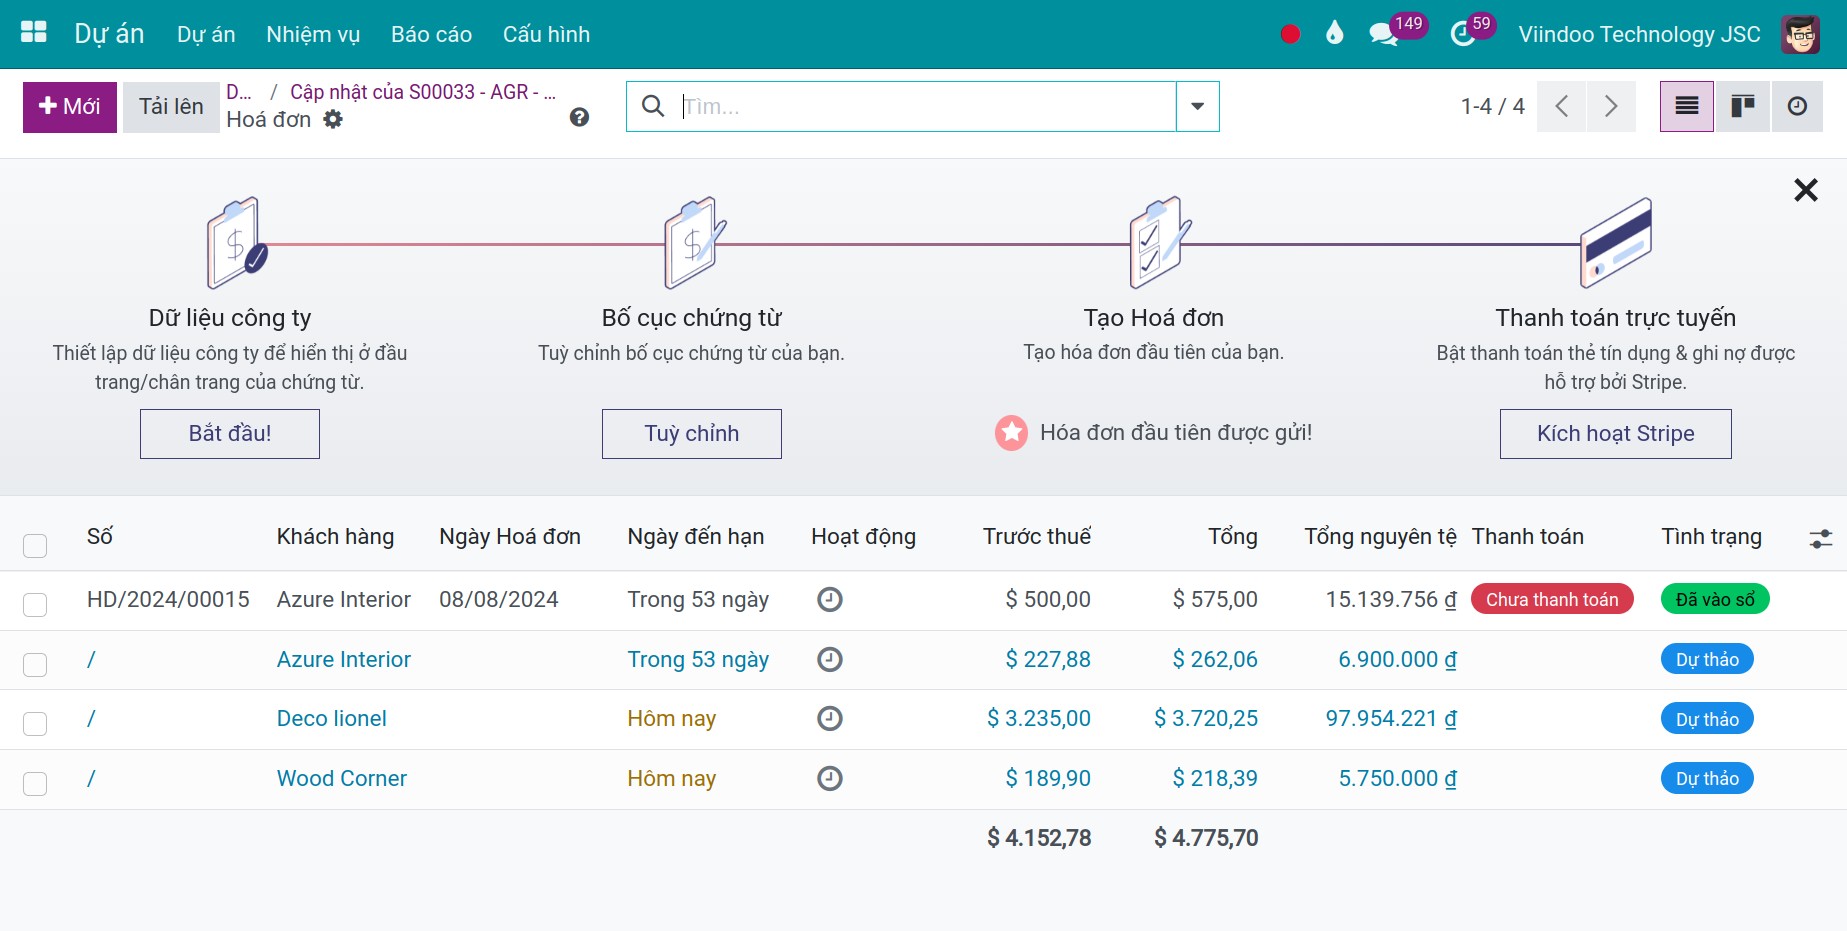Click the Tải lên upload button
This screenshot has width=1847, height=931.
coord(171,107)
